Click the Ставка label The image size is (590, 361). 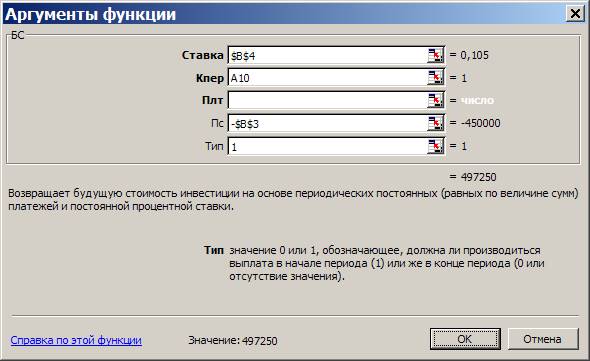[x=202, y=55]
